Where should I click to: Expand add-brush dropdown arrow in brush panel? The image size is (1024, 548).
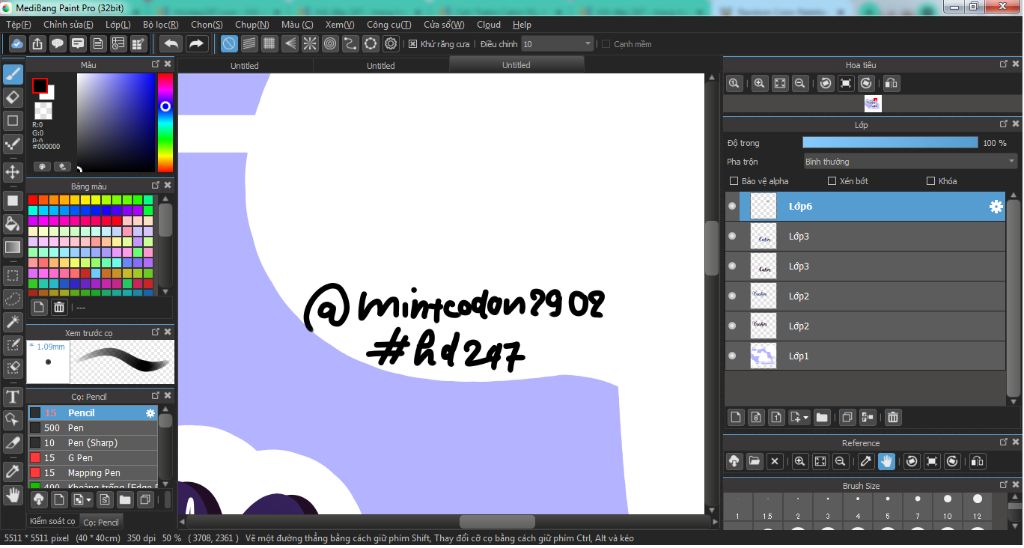[x=88, y=500]
